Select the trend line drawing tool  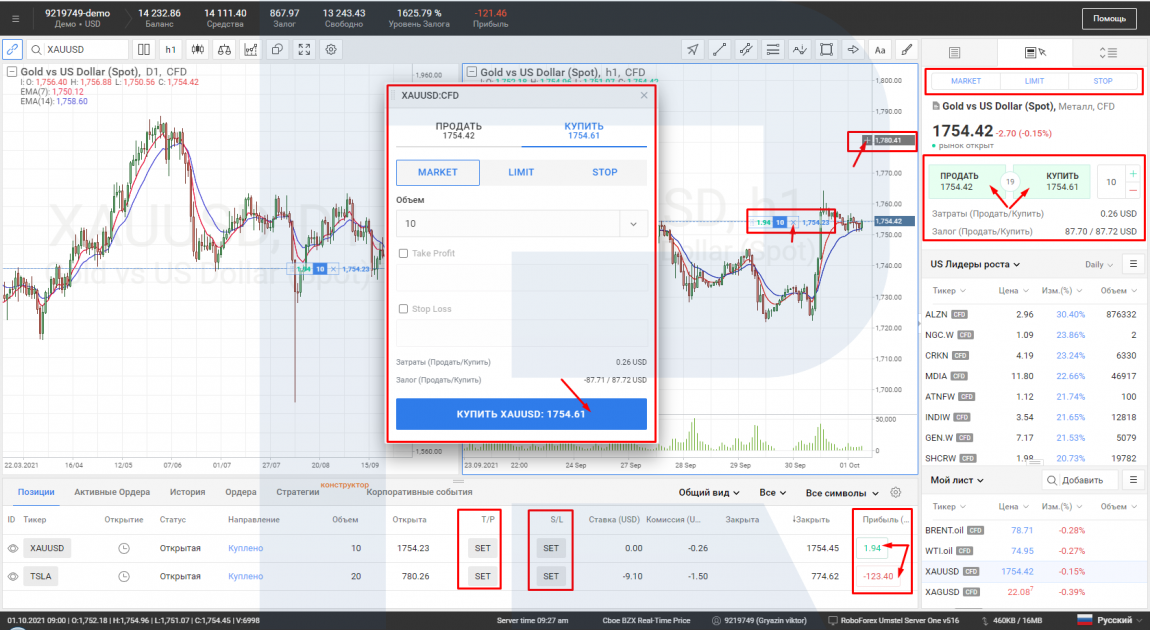coord(719,49)
